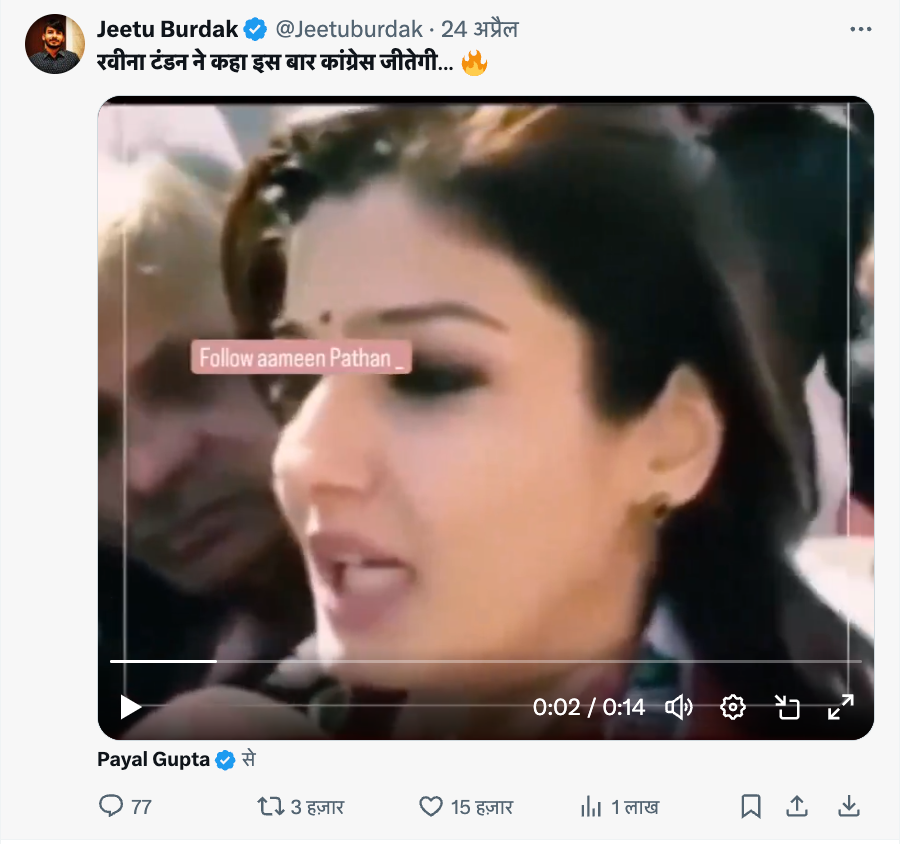906x844 pixels.
Task: Click the reply icon with 77 replies
Action: [x=111, y=806]
